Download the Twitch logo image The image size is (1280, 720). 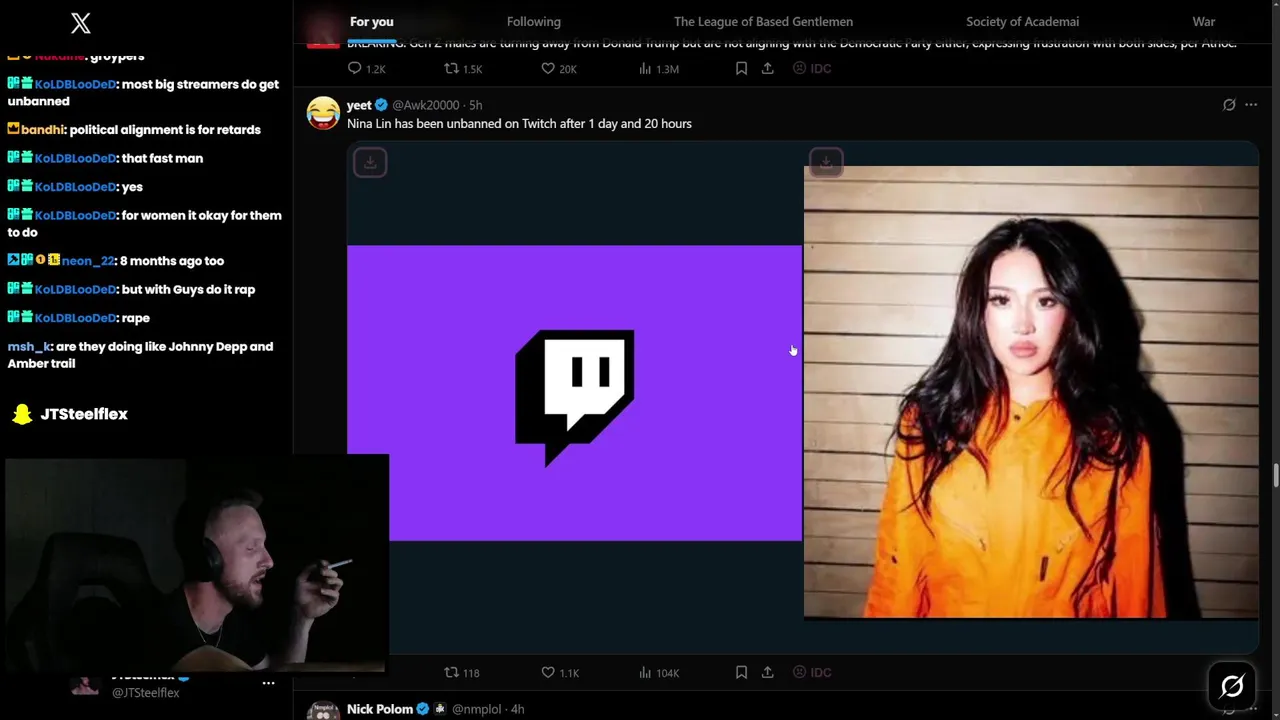click(x=370, y=162)
